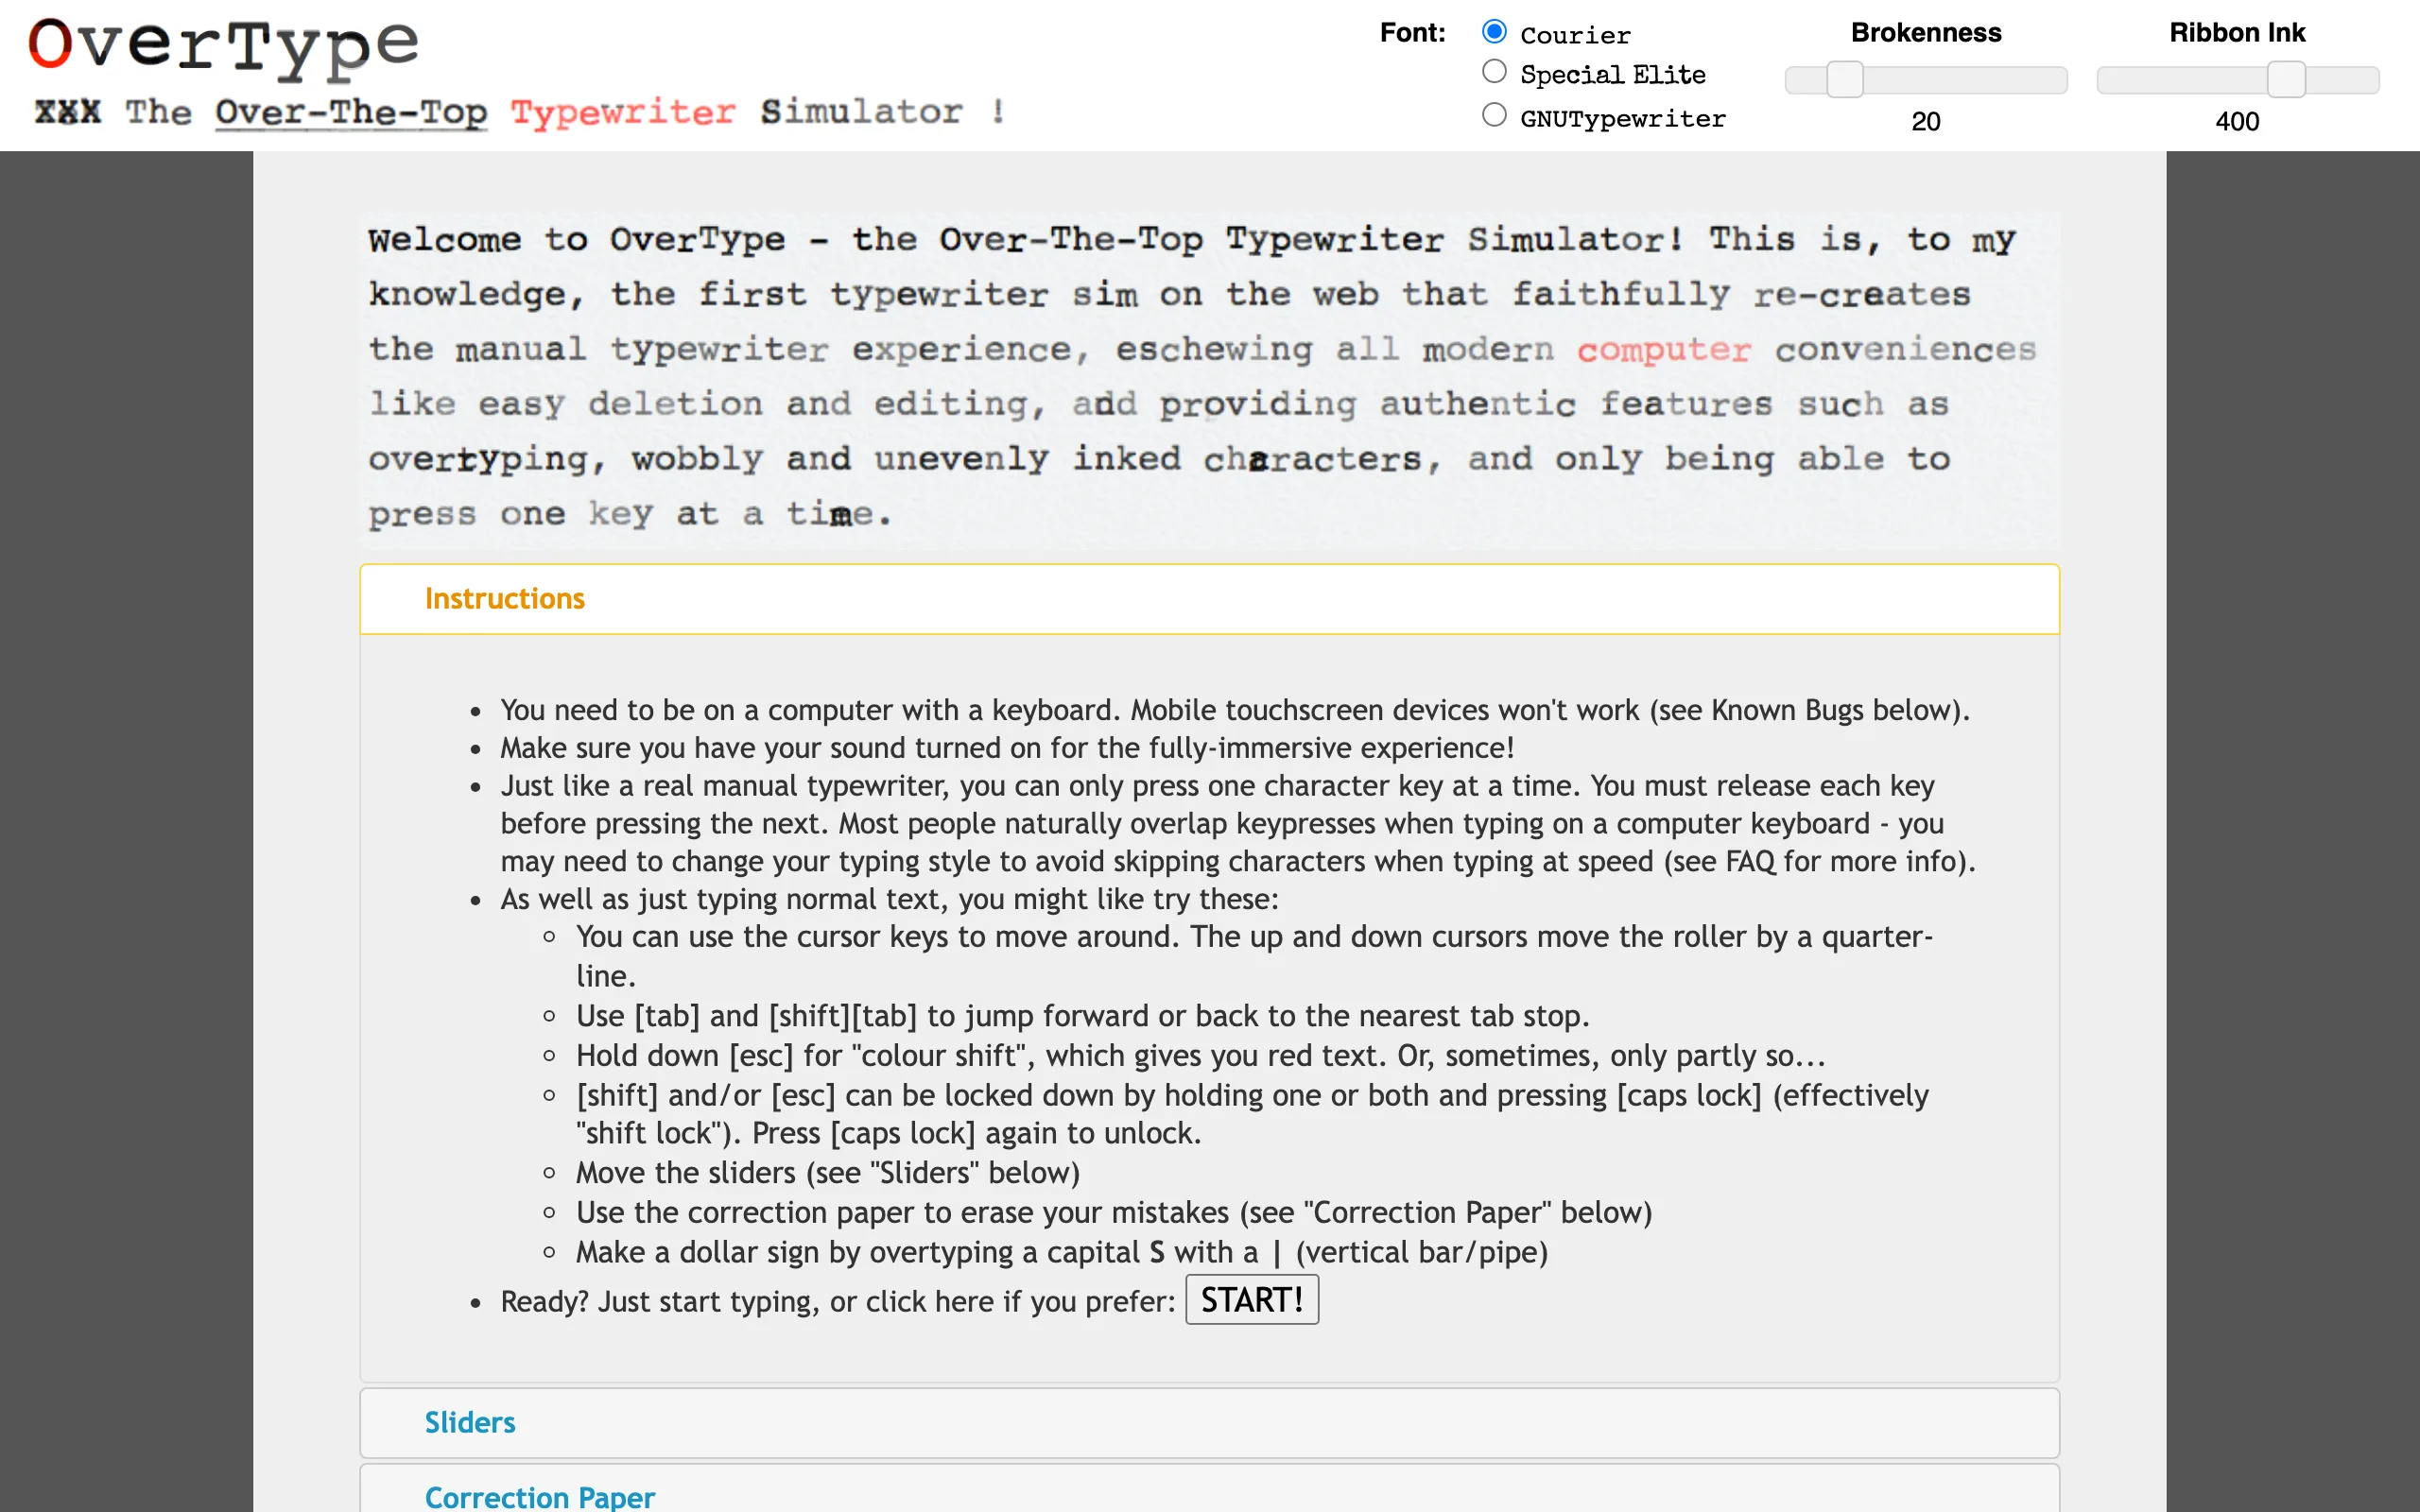Click the Ribbon Ink slider handle
Viewport: 2420px width, 1512px height.
[x=2286, y=79]
